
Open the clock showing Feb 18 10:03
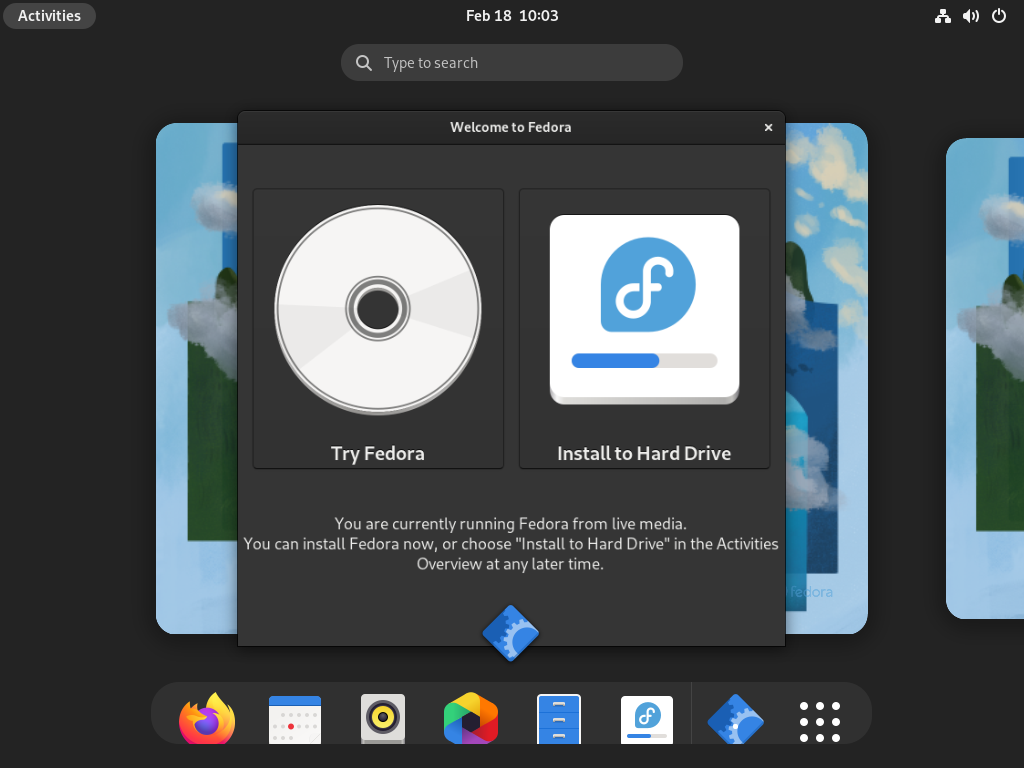point(512,16)
